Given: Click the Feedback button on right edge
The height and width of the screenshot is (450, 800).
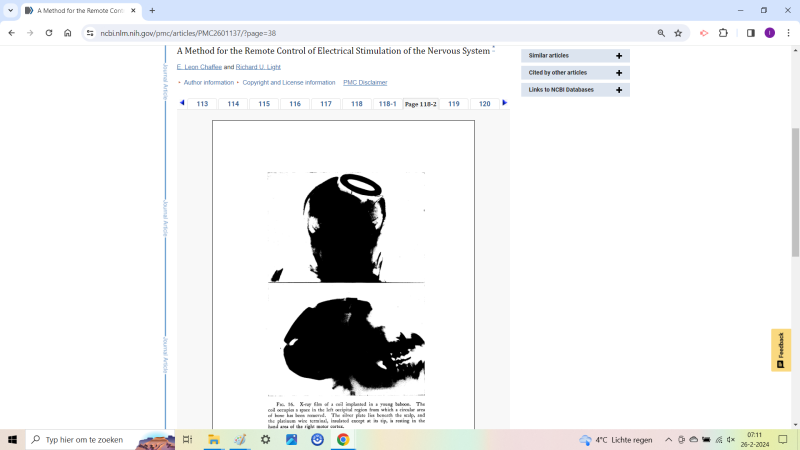Looking at the screenshot, I should click(x=781, y=350).
